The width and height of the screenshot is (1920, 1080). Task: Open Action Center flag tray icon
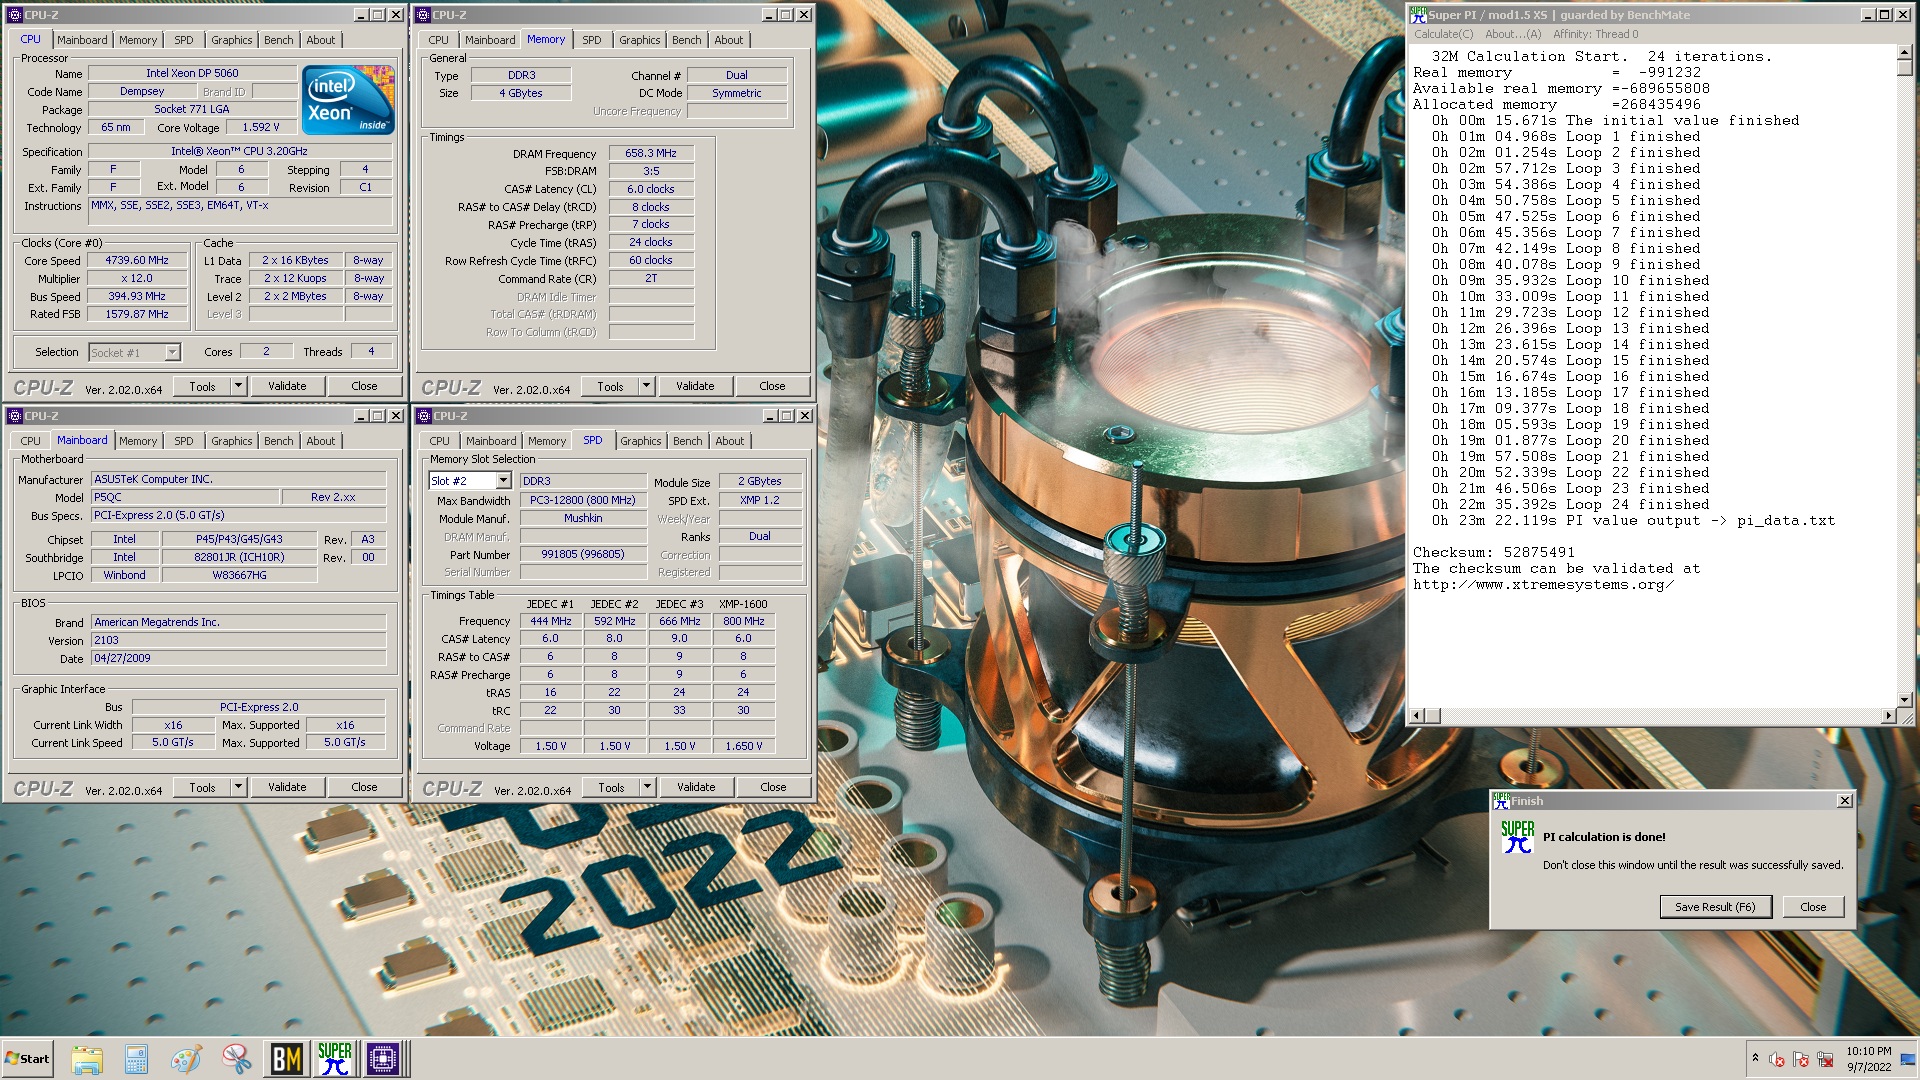(1801, 1059)
